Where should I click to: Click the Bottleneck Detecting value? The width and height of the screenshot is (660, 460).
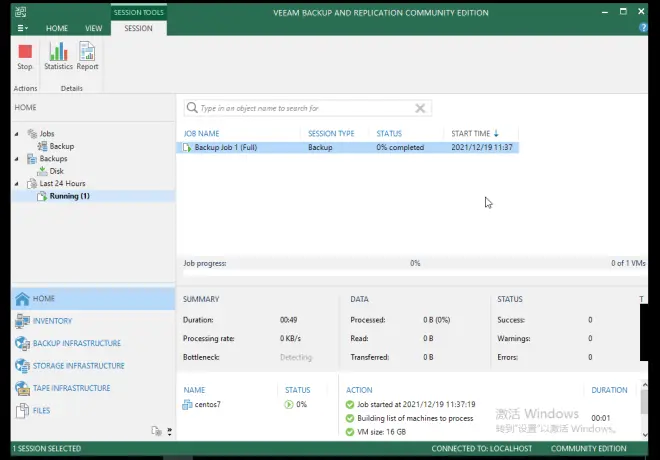coord(296,357)
